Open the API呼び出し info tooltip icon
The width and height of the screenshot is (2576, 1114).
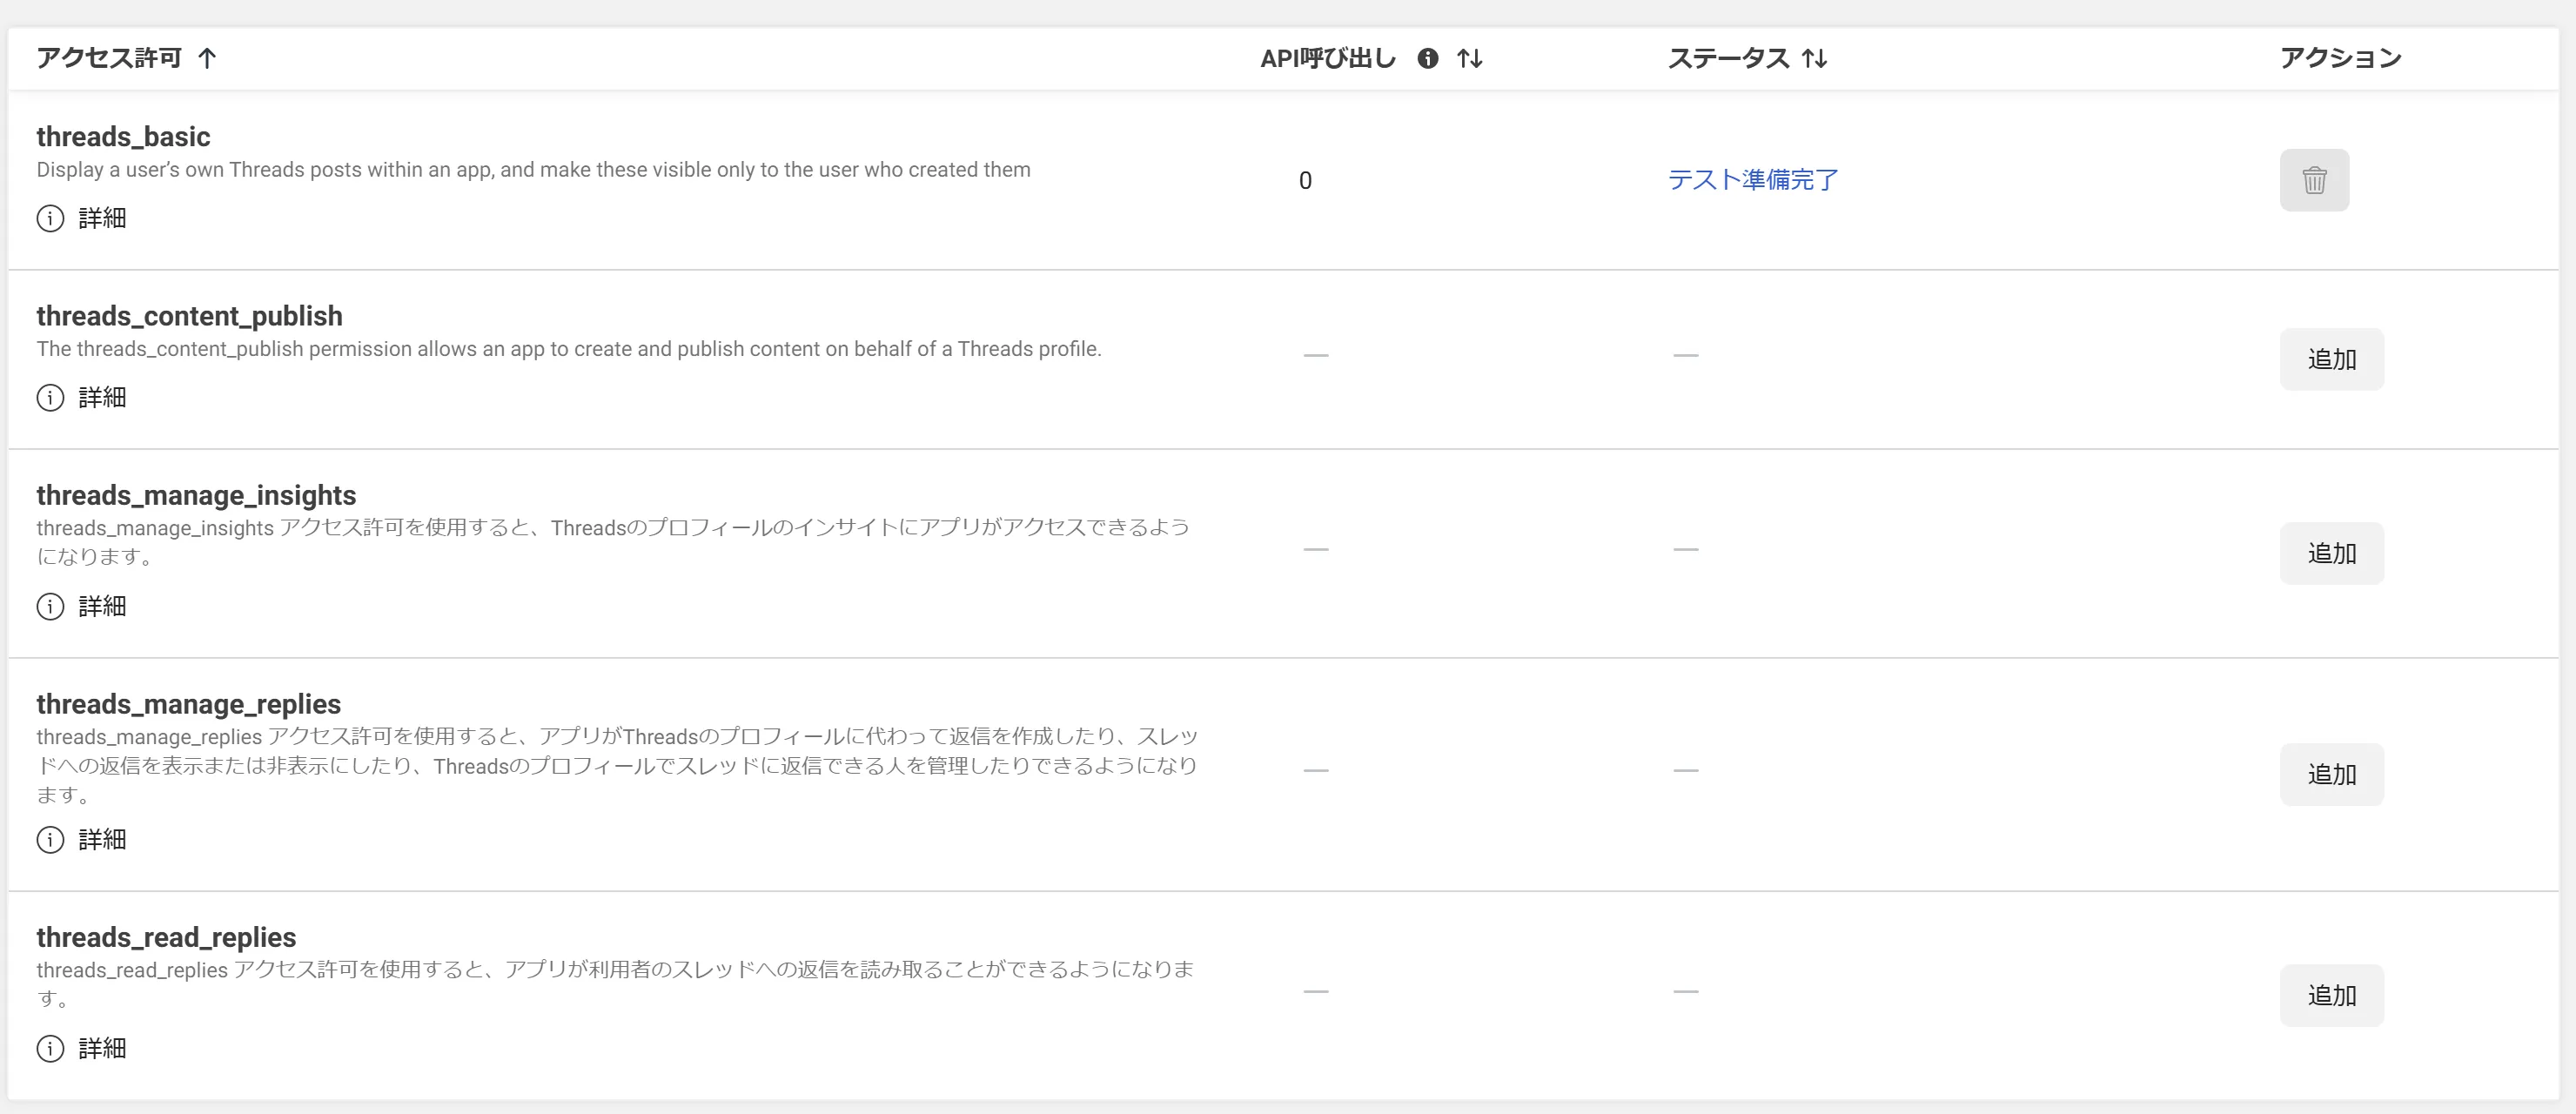pyautogui.click(x=1428, y=58)
